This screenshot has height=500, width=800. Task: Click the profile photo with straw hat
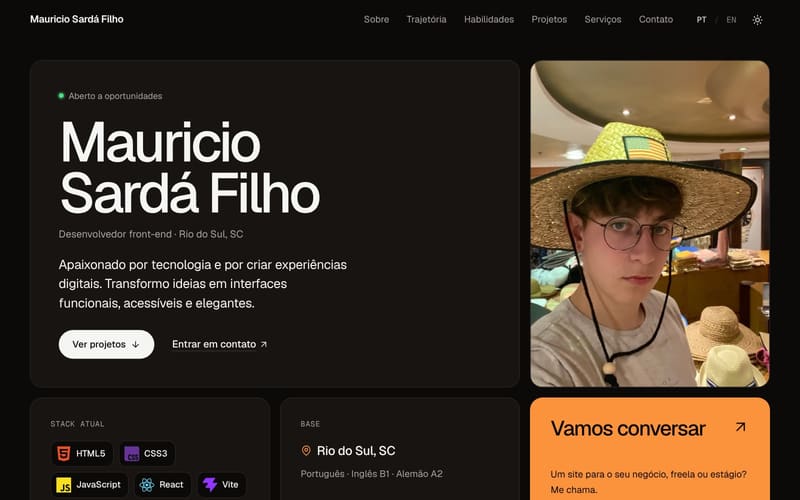click(x=649, y=223)
